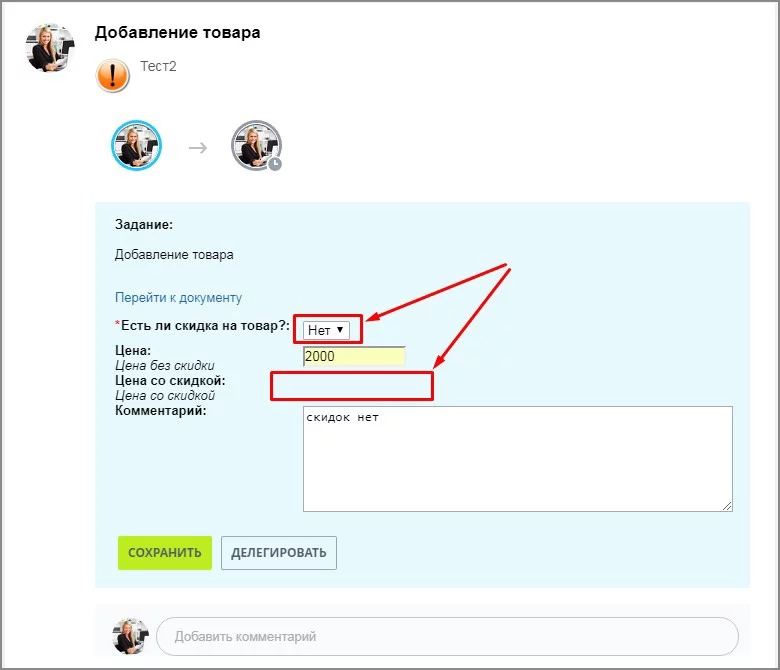Select the gray-ringed avatar in the route
The height and width of the screenshot is (670, 780).
(255, 146)
